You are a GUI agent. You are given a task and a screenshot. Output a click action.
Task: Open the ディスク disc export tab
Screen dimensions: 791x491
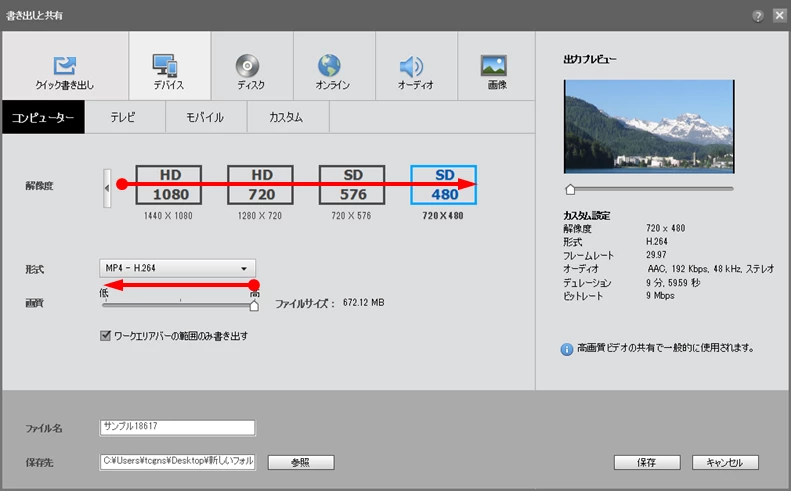click(252, 66)
